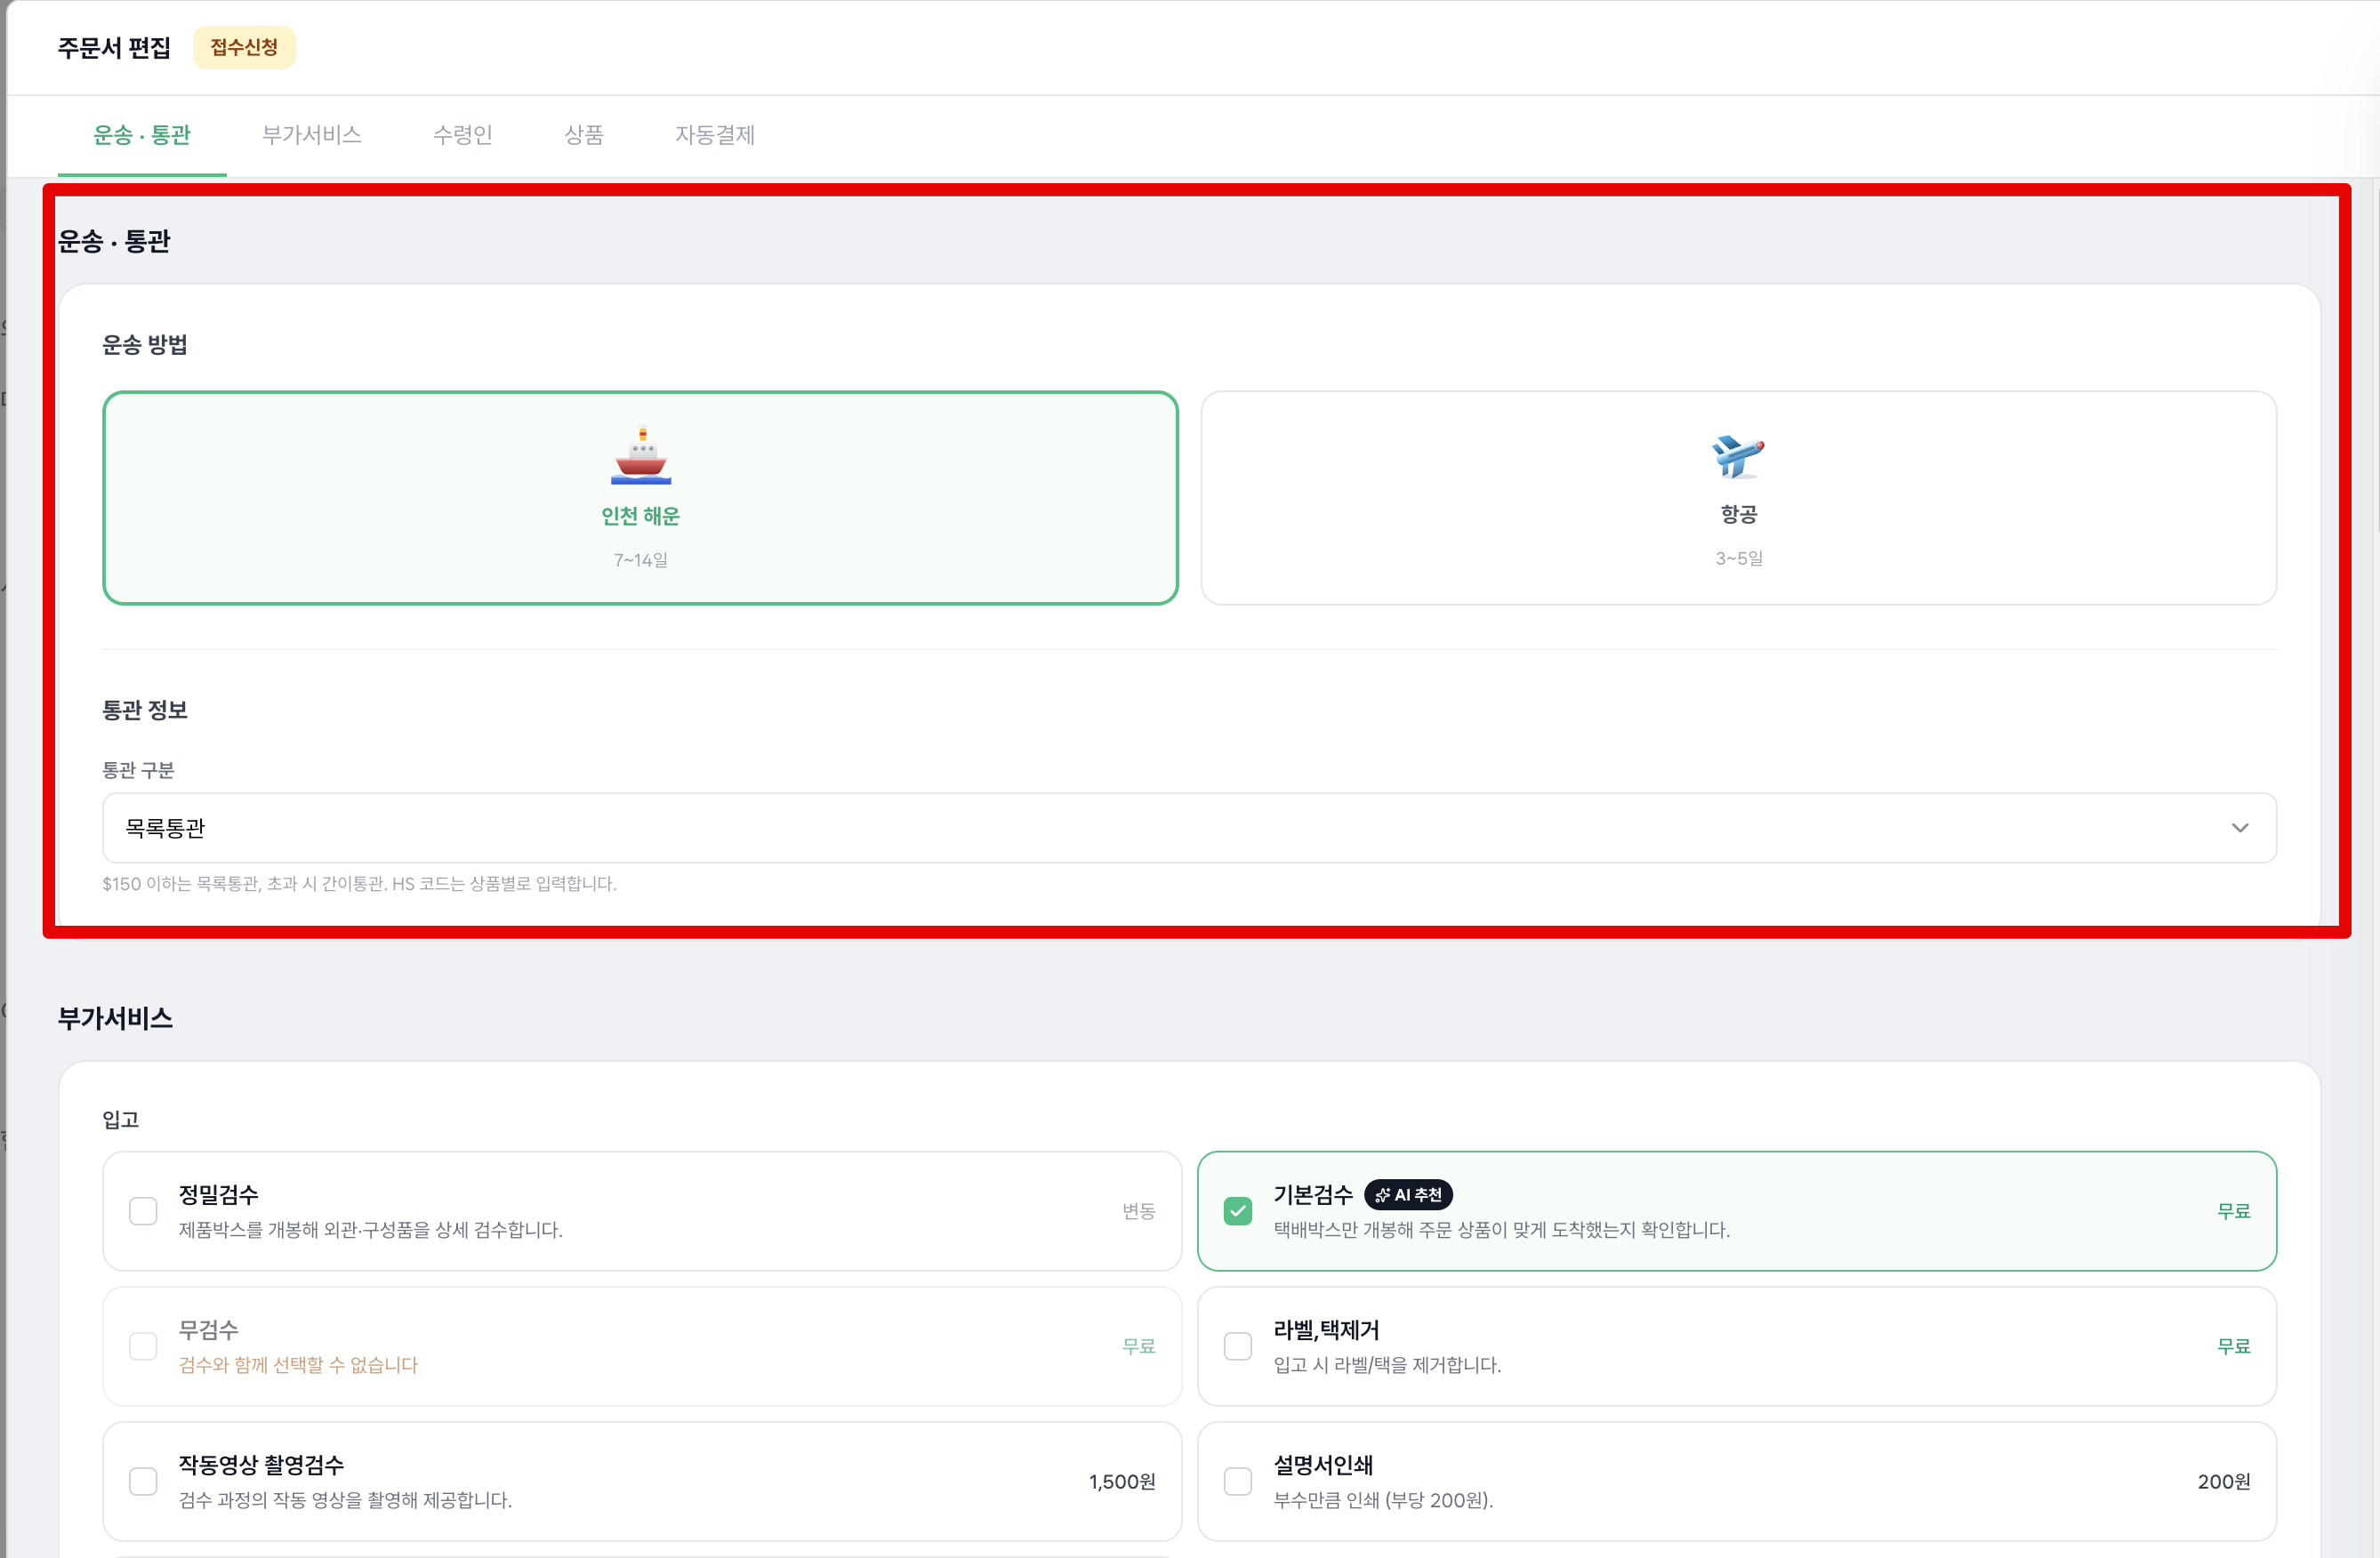
Task: Select the 항공 shipping method card
Action: (x=1738, y=498)
